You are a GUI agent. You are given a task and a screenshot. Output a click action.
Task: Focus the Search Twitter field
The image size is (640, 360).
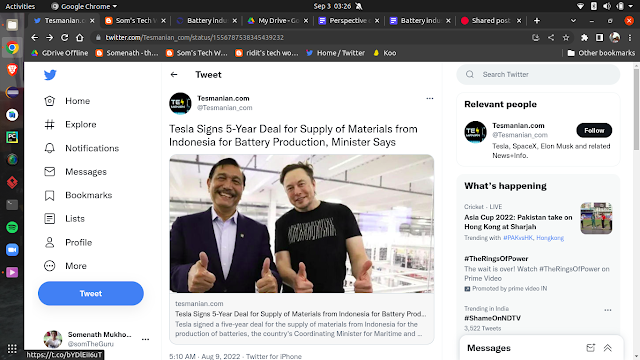coord(538,74)
